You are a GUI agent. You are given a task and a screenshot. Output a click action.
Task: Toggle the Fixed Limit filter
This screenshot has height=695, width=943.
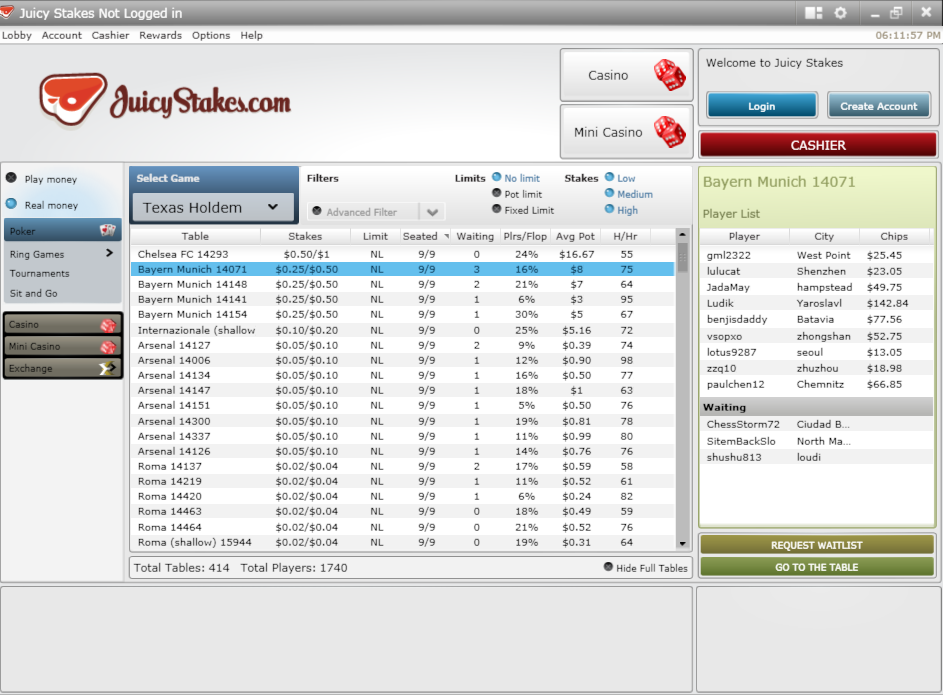coord(497,209)
